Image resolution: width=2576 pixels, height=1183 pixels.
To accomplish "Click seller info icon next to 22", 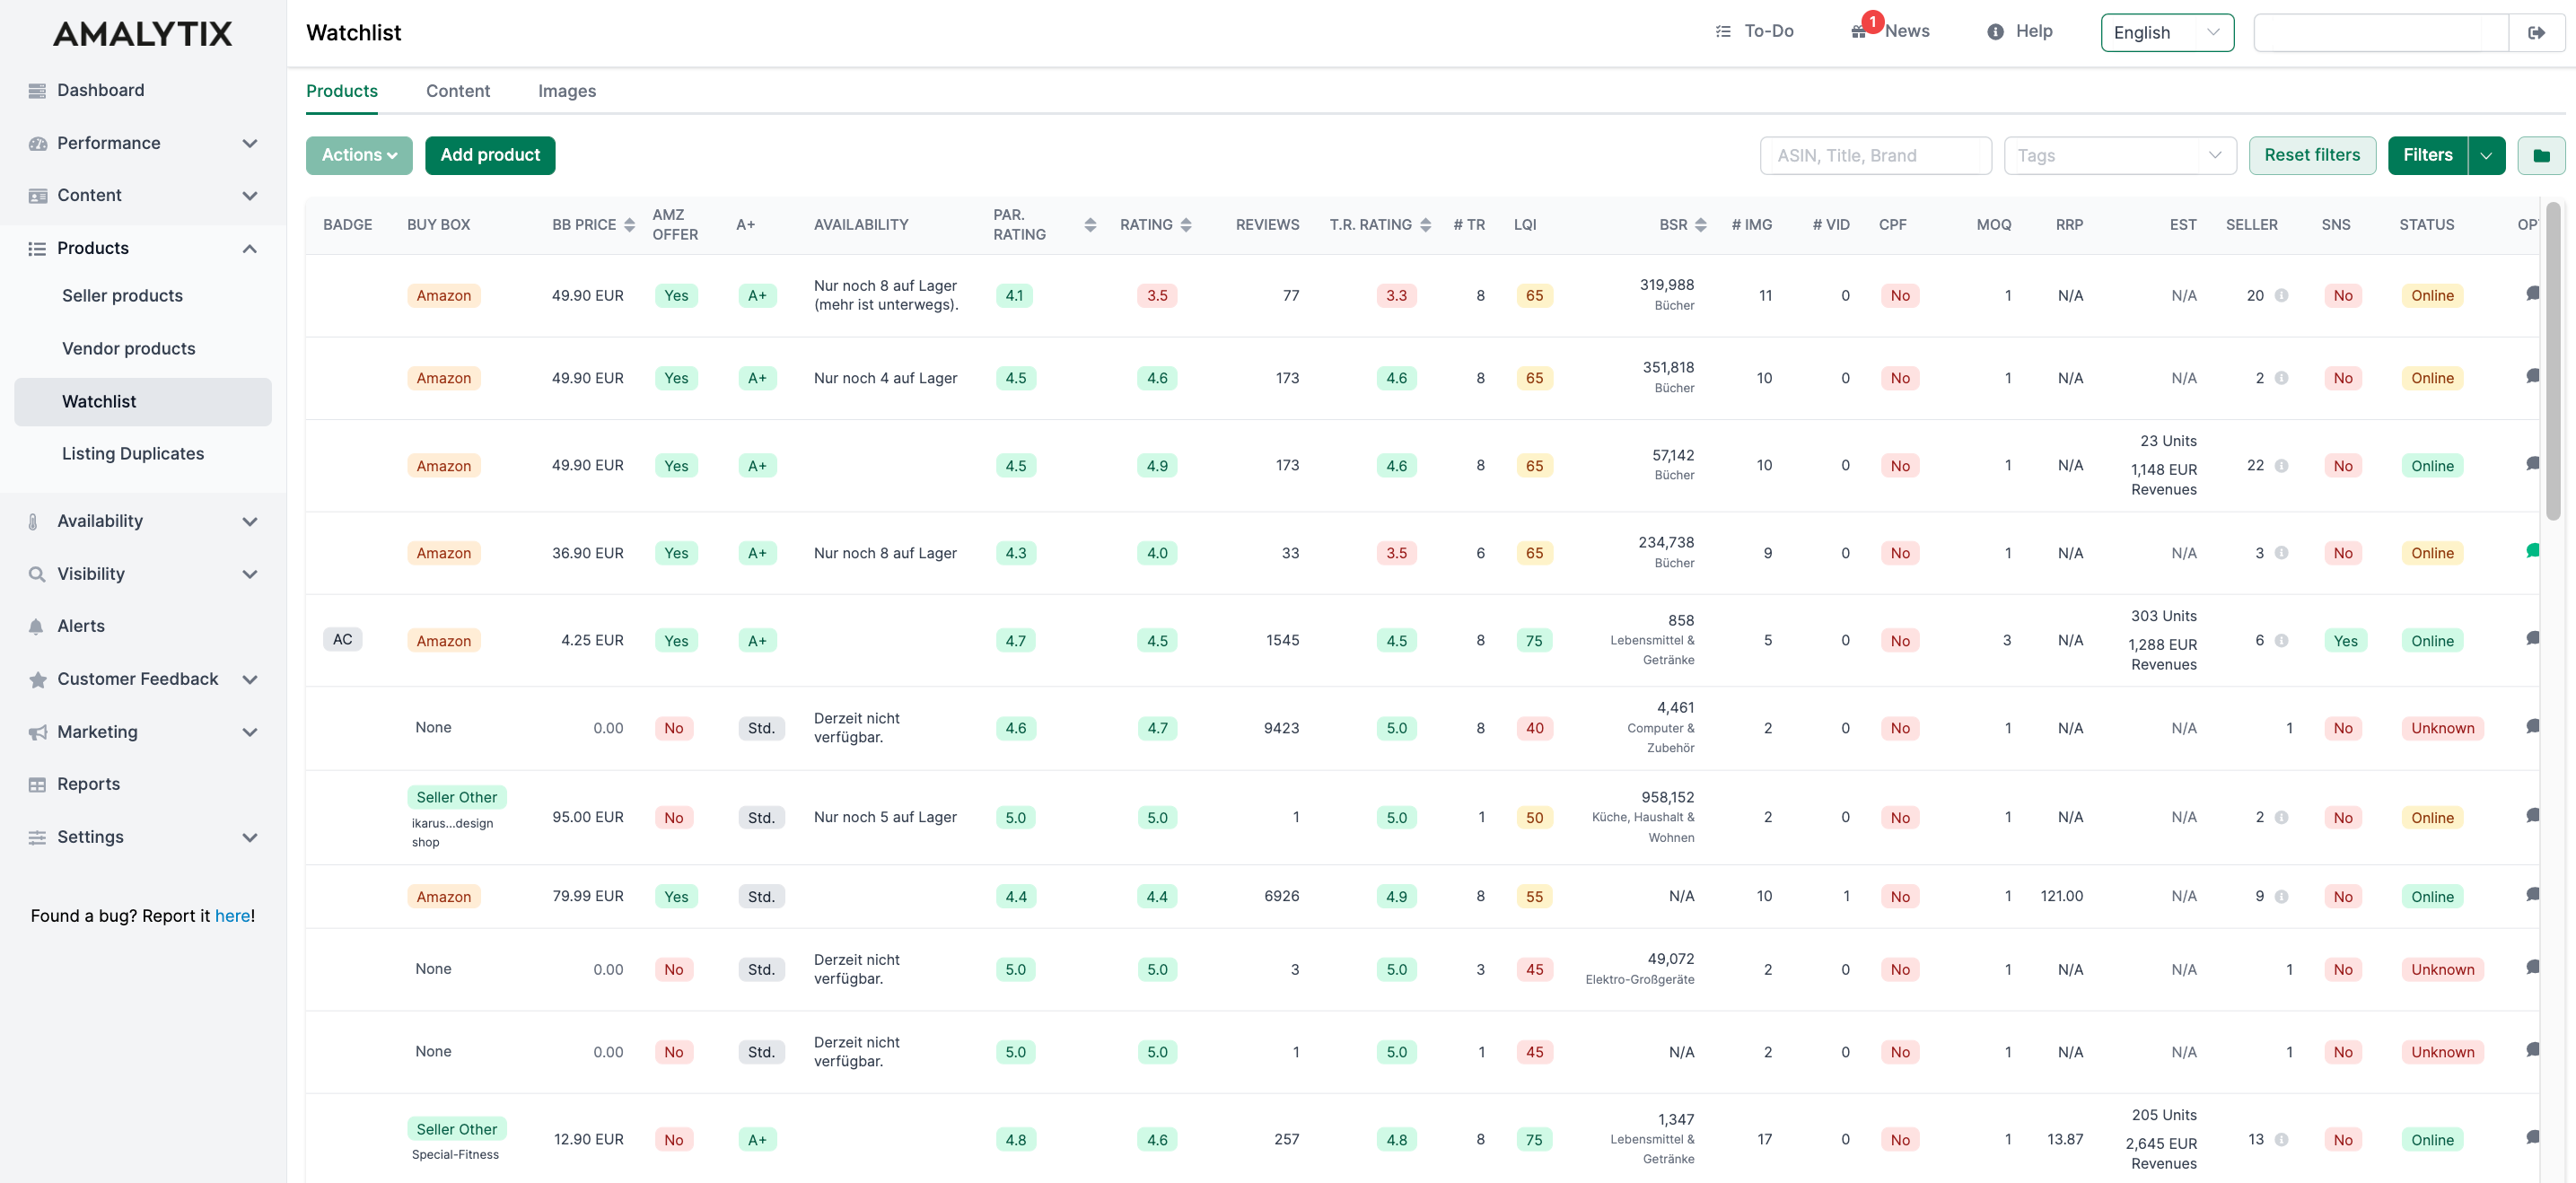I will click(2281, 465).
